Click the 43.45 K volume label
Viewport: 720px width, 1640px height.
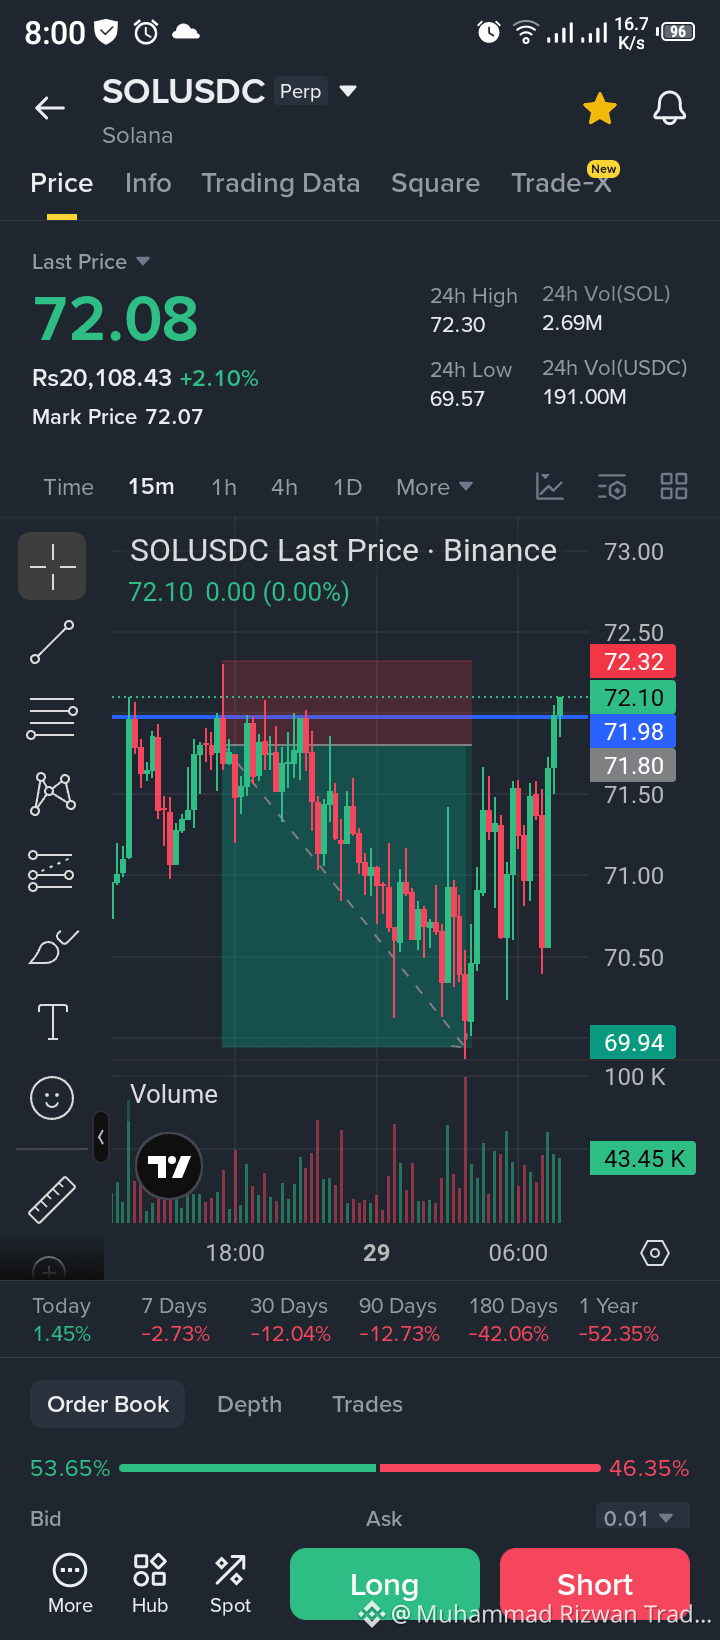(x=643, y=1158)
